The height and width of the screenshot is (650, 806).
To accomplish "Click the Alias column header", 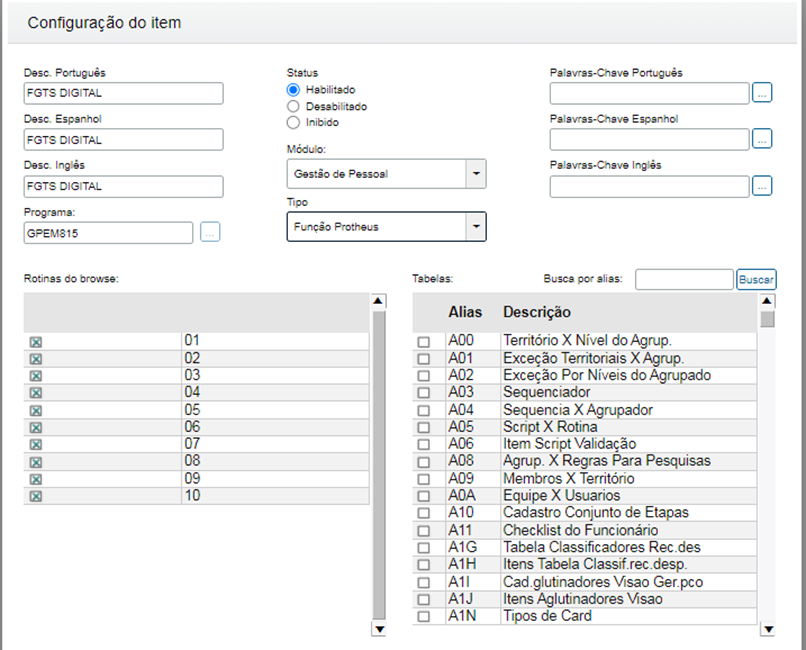I will (x=465, y=312).
